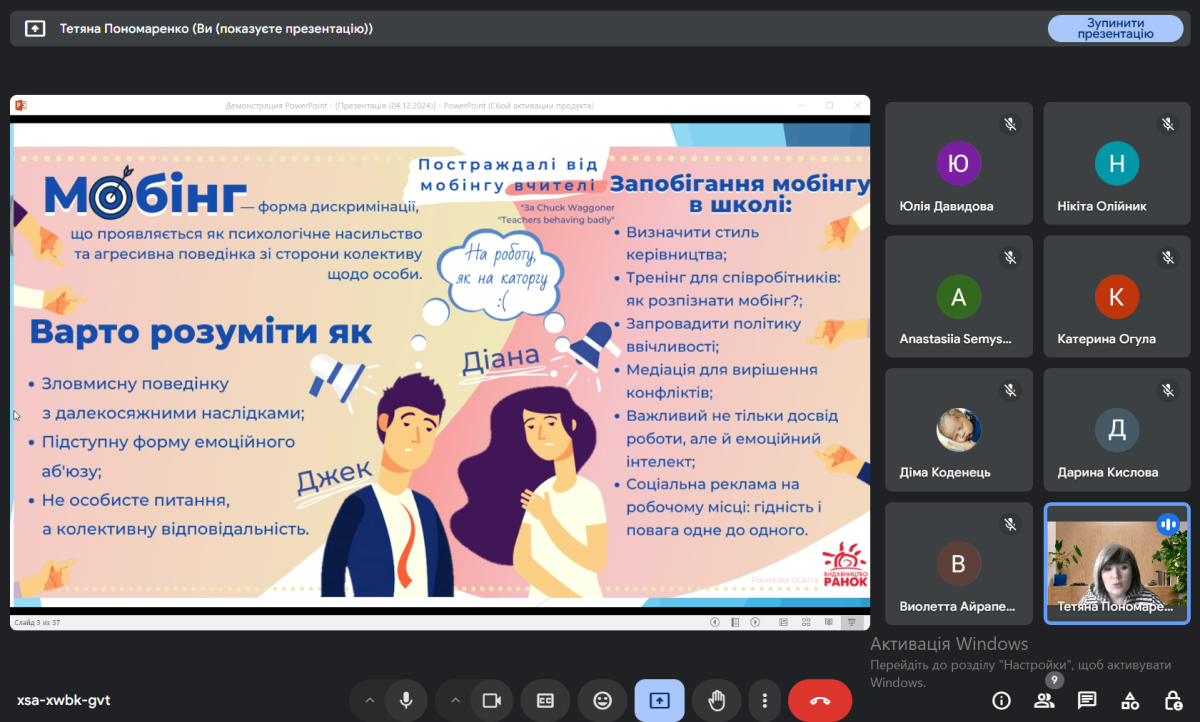Screen dimensions: 1200x722
Task: Click the name Джек on slide
Action: (334, 477)
